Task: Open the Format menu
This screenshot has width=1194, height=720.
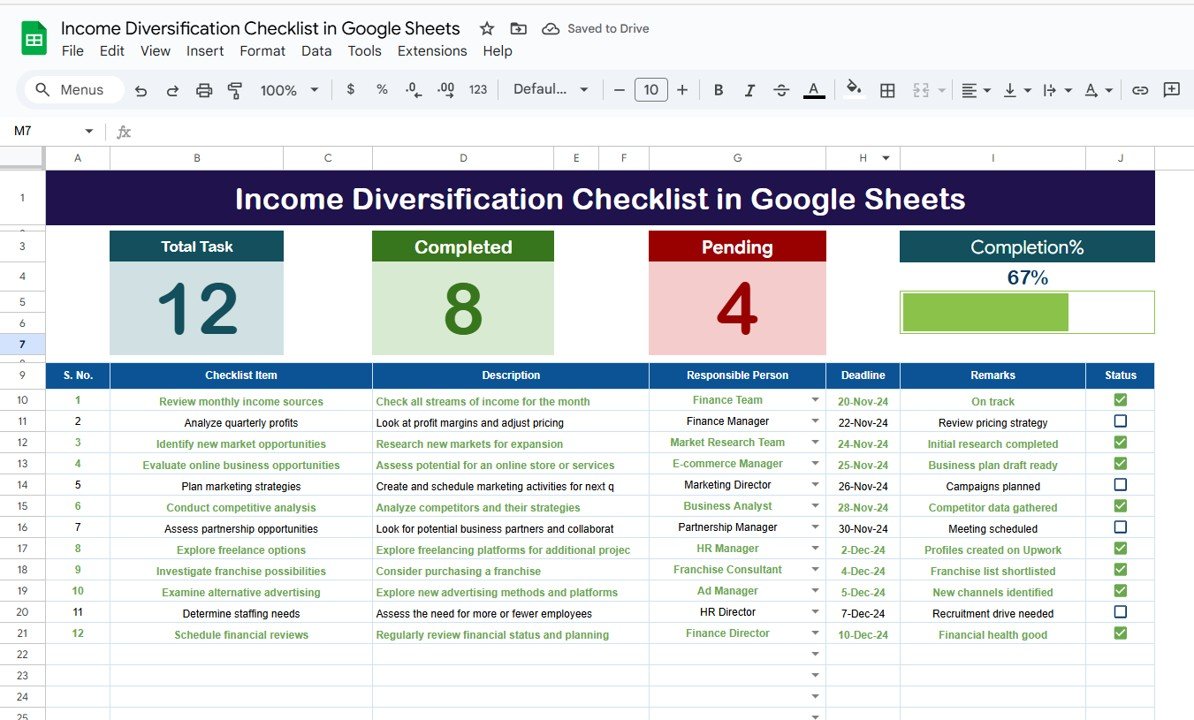Action: click(x=262, y=51)
